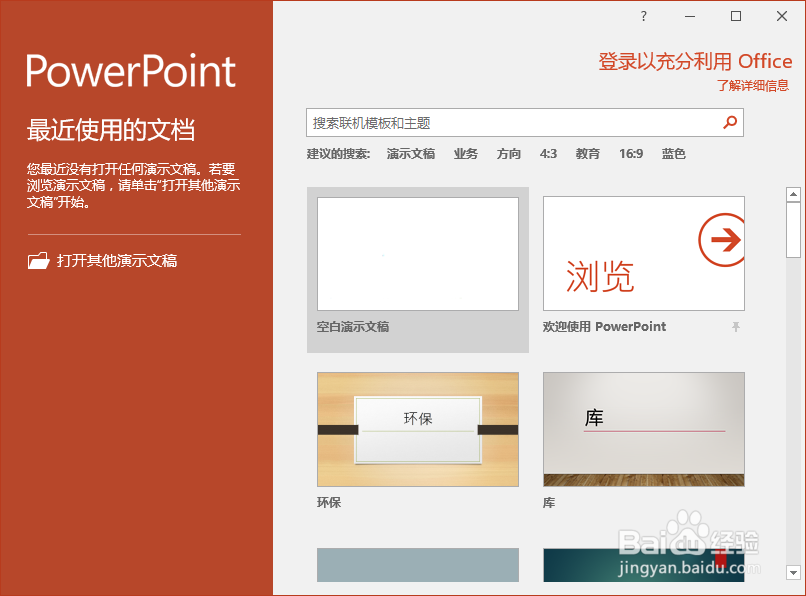Click the 欢迎使用 PowerPoint caption text
806x596 pixels.
click(x=604, y=327)
